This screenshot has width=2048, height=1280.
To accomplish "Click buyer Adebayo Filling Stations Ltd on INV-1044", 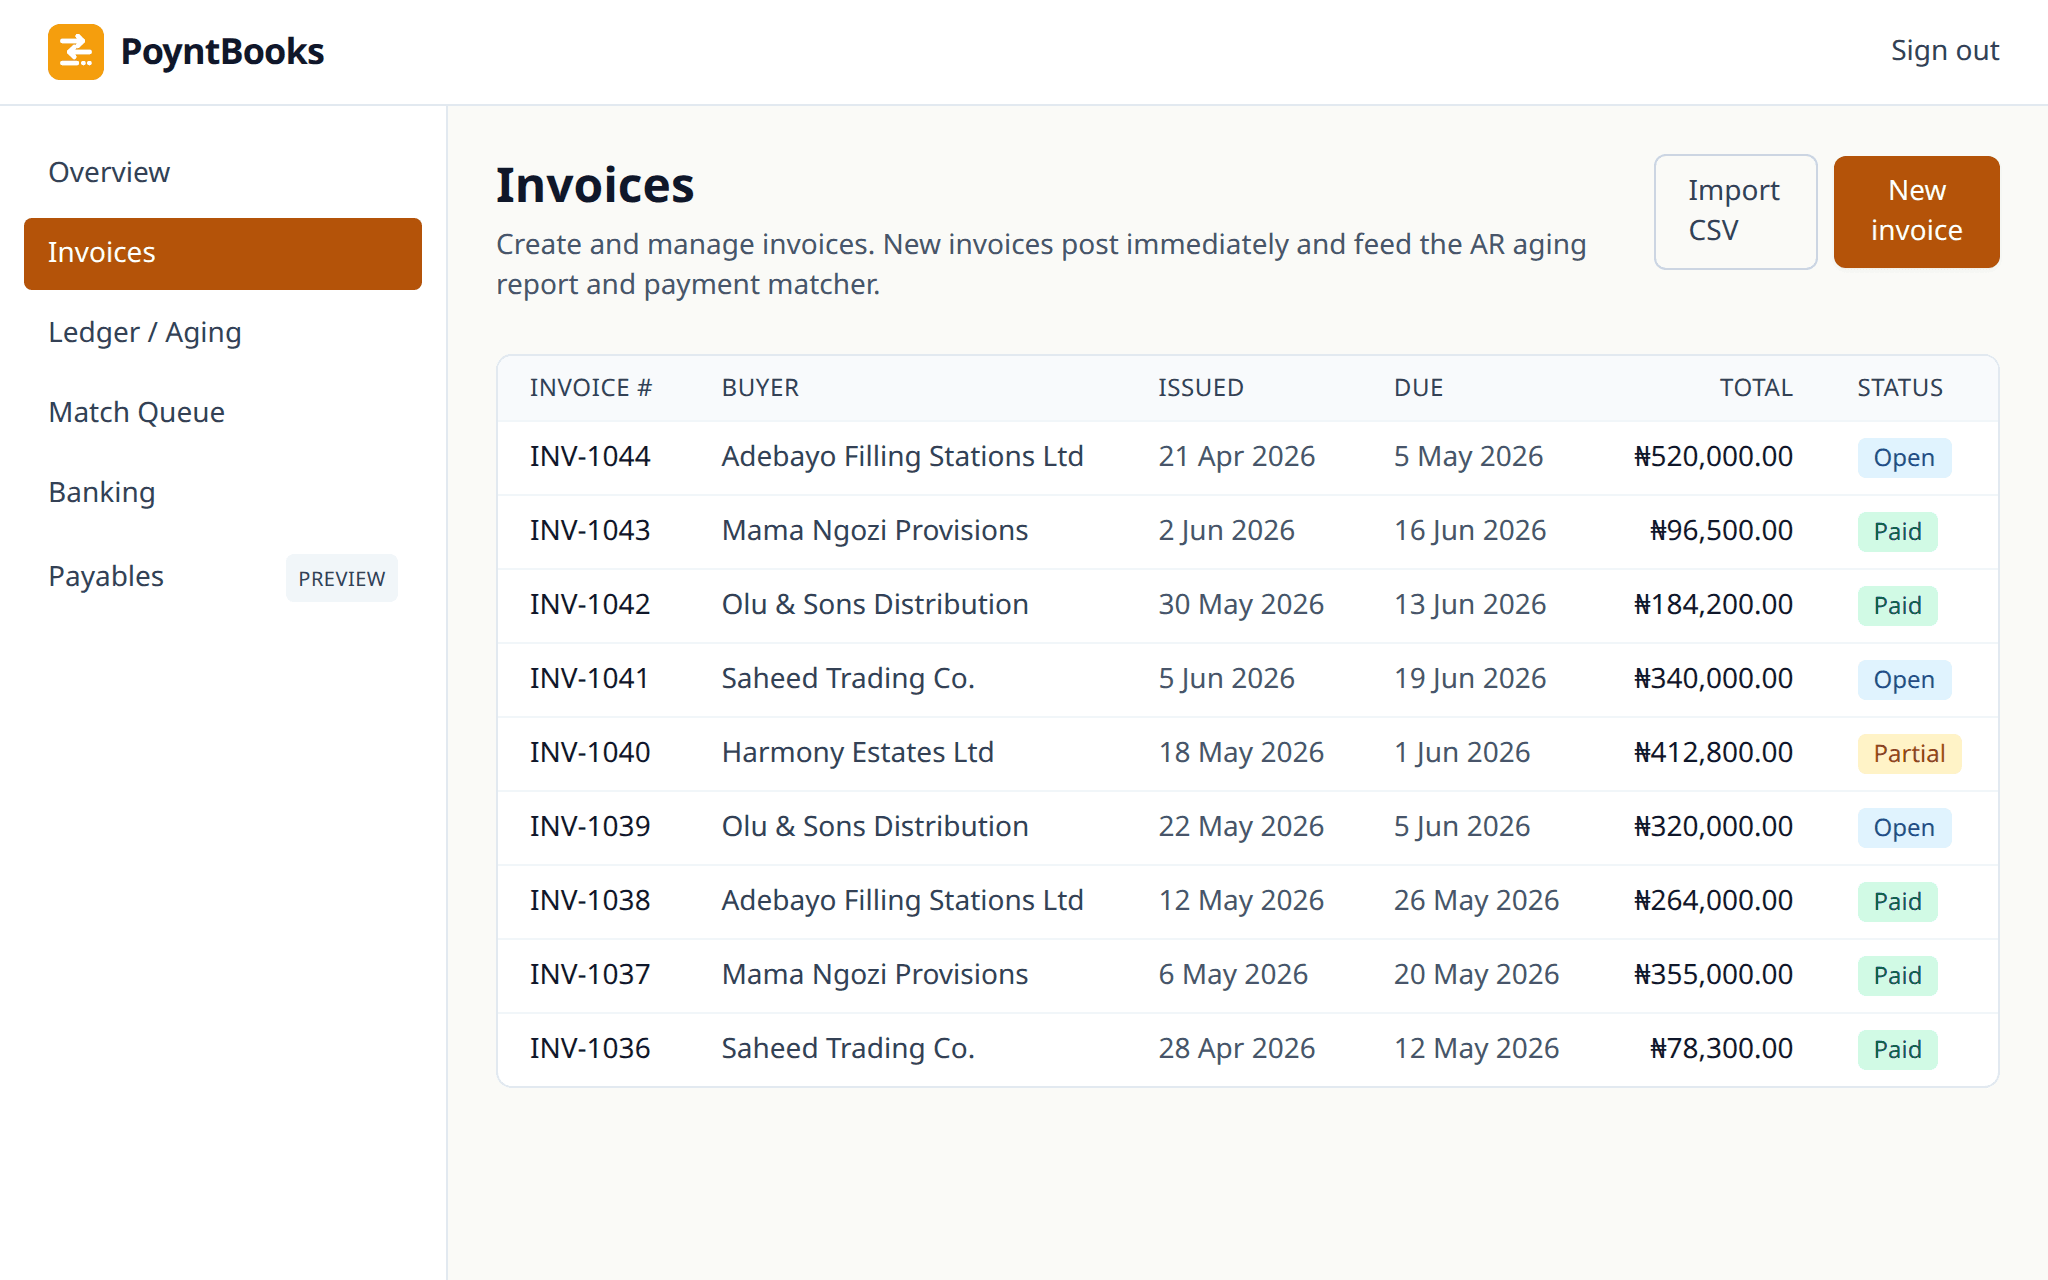I will tap(902, 457).
